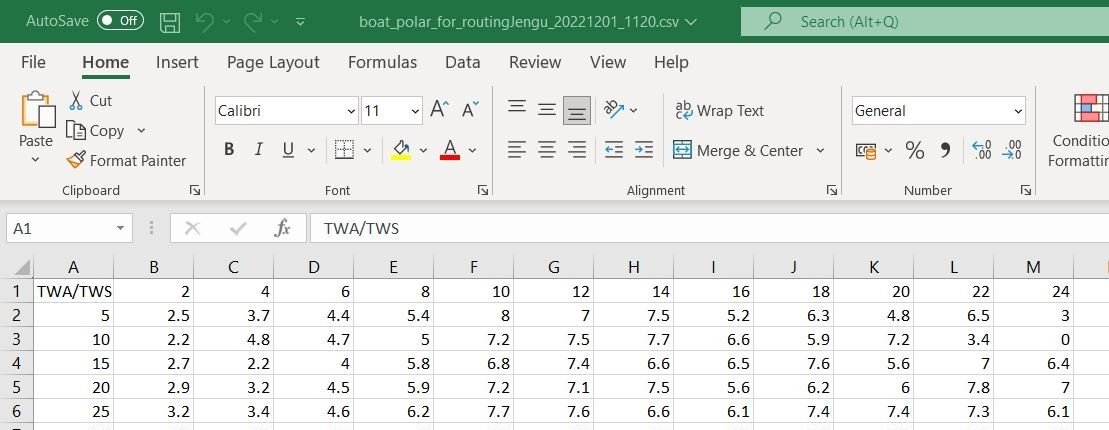This screenshot has height=430, width=1109.
Task: Apply the yellow fill color
Action: click(x=401, y=150)
